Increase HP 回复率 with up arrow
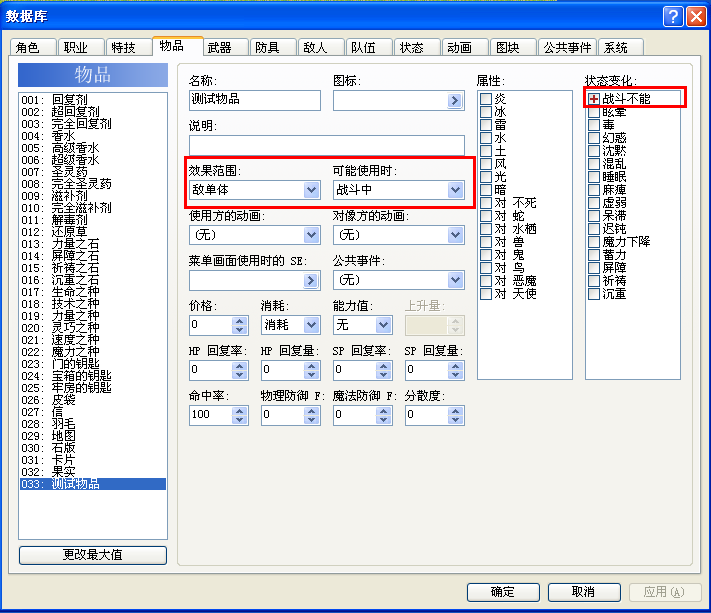Screen dimensions: 711x613 click(239, 365)
